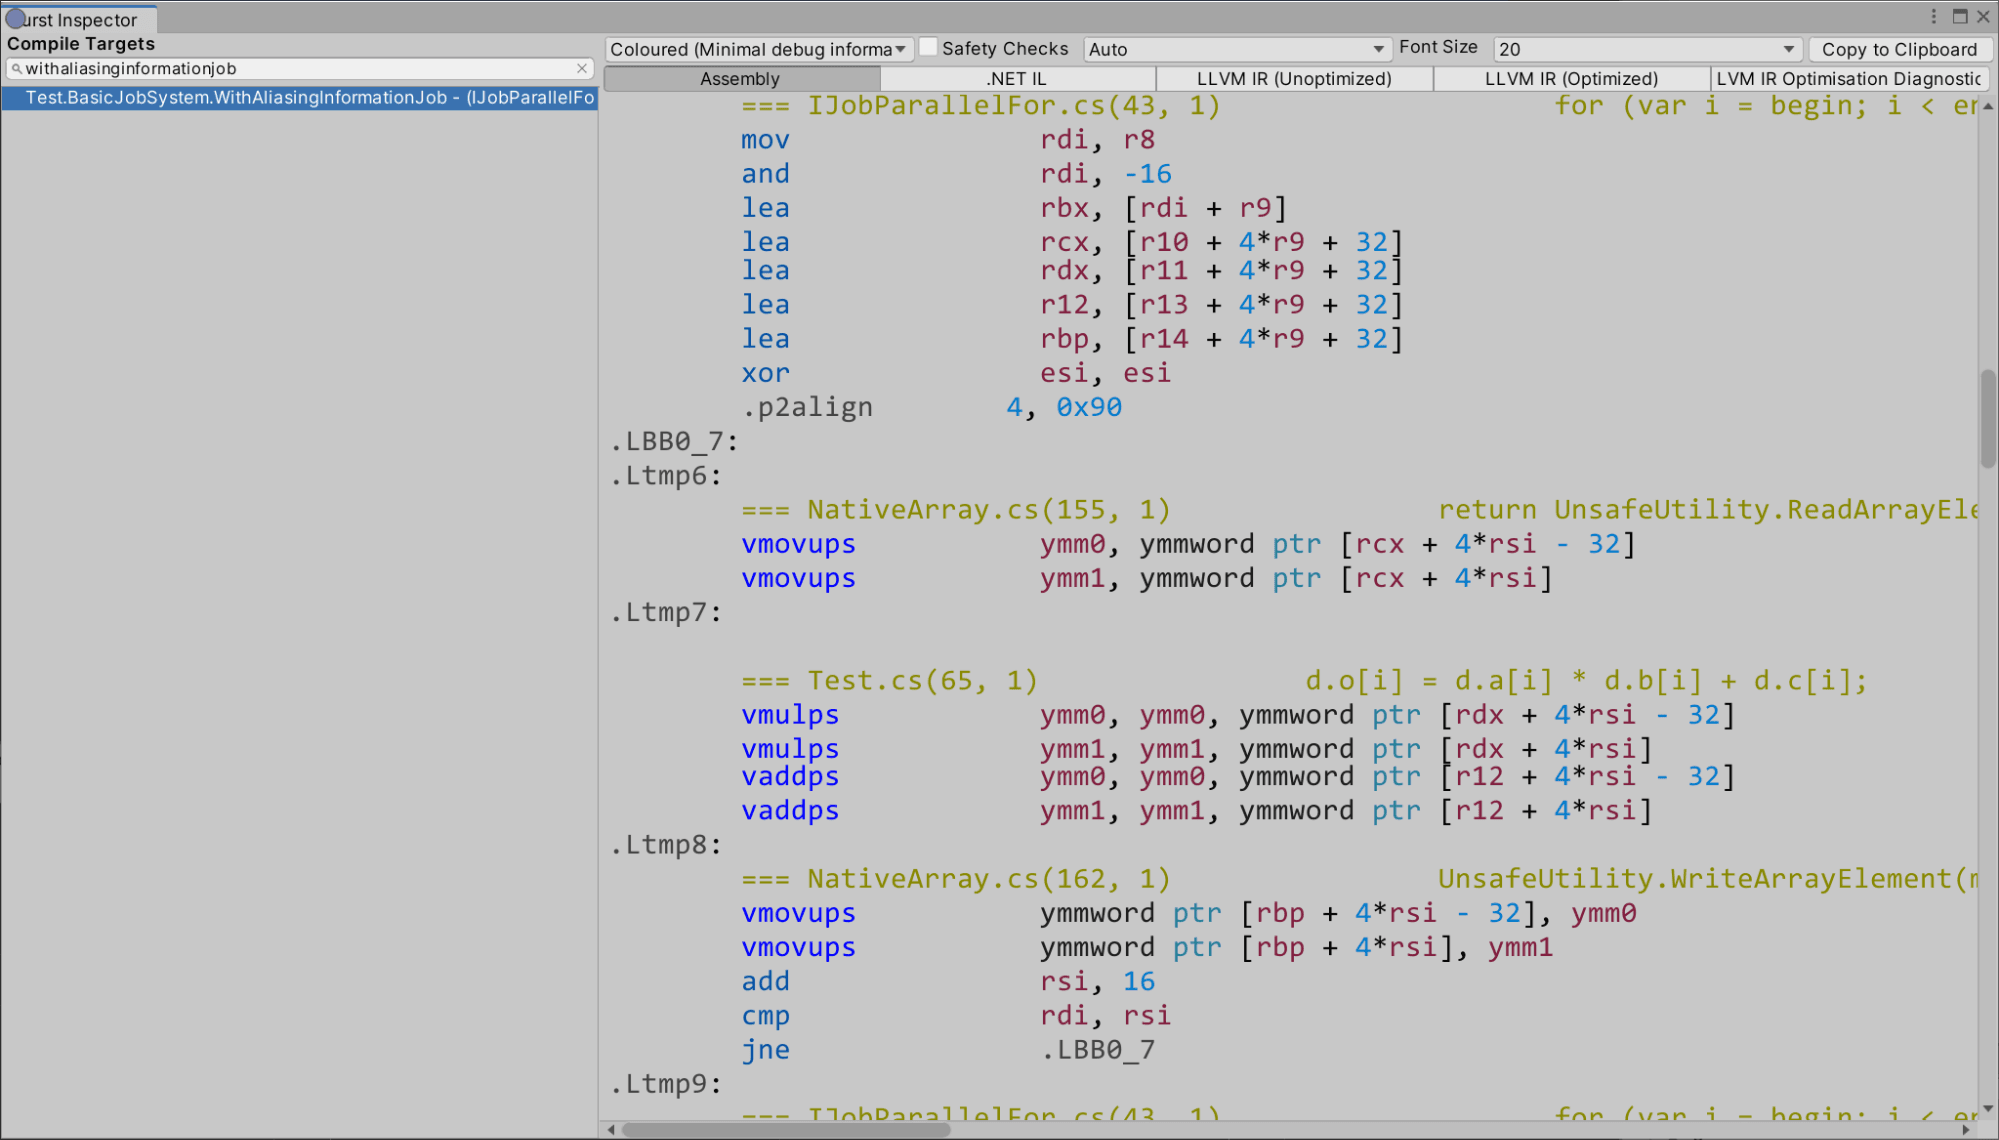Open the LLVM IR (Unoptimized) tab
Viewport: 1999px width, 1140px height.
click(1294, 78)
